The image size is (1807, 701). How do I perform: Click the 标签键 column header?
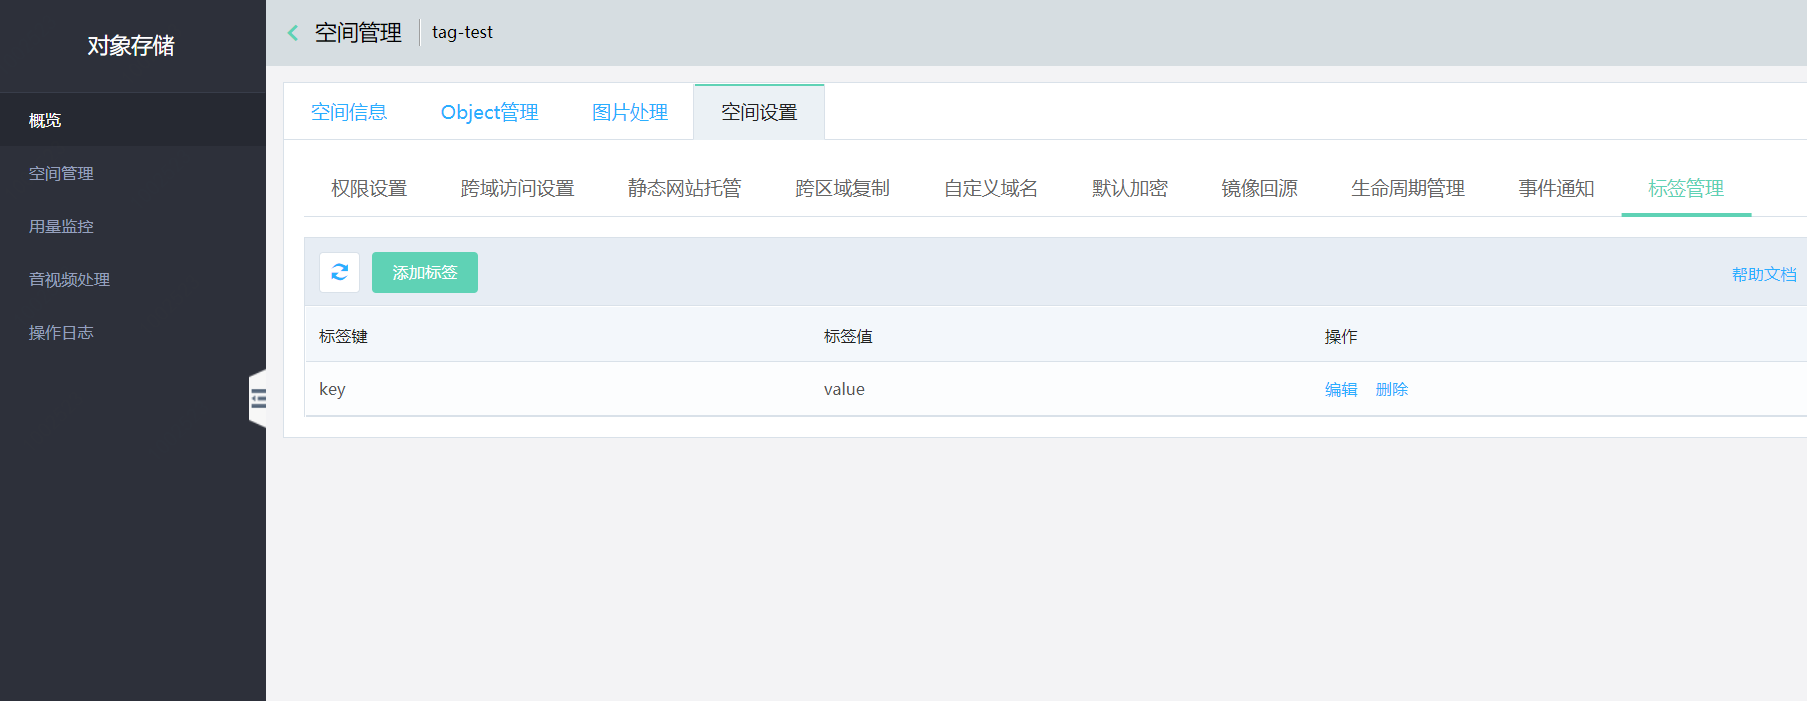click(x=343, y=336)
